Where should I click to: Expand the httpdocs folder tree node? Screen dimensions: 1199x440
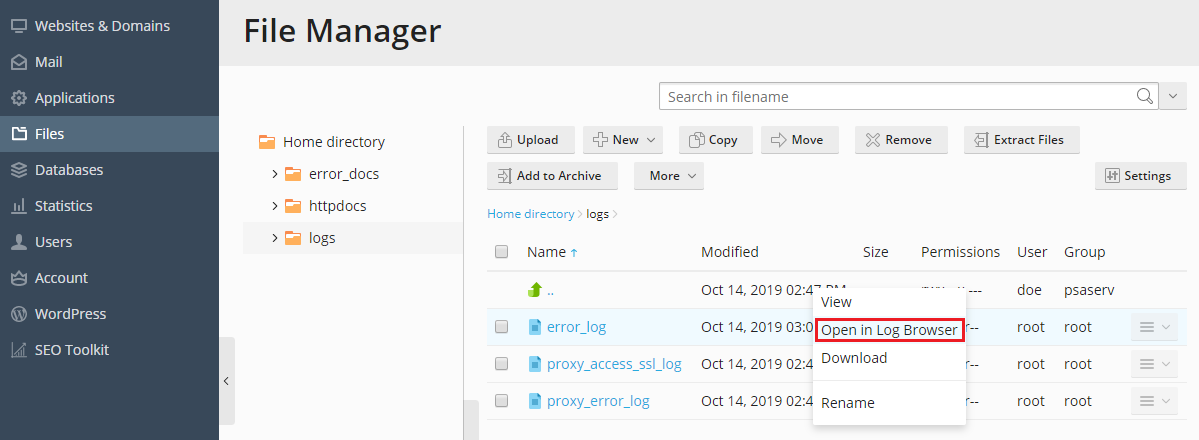point(275,206)
